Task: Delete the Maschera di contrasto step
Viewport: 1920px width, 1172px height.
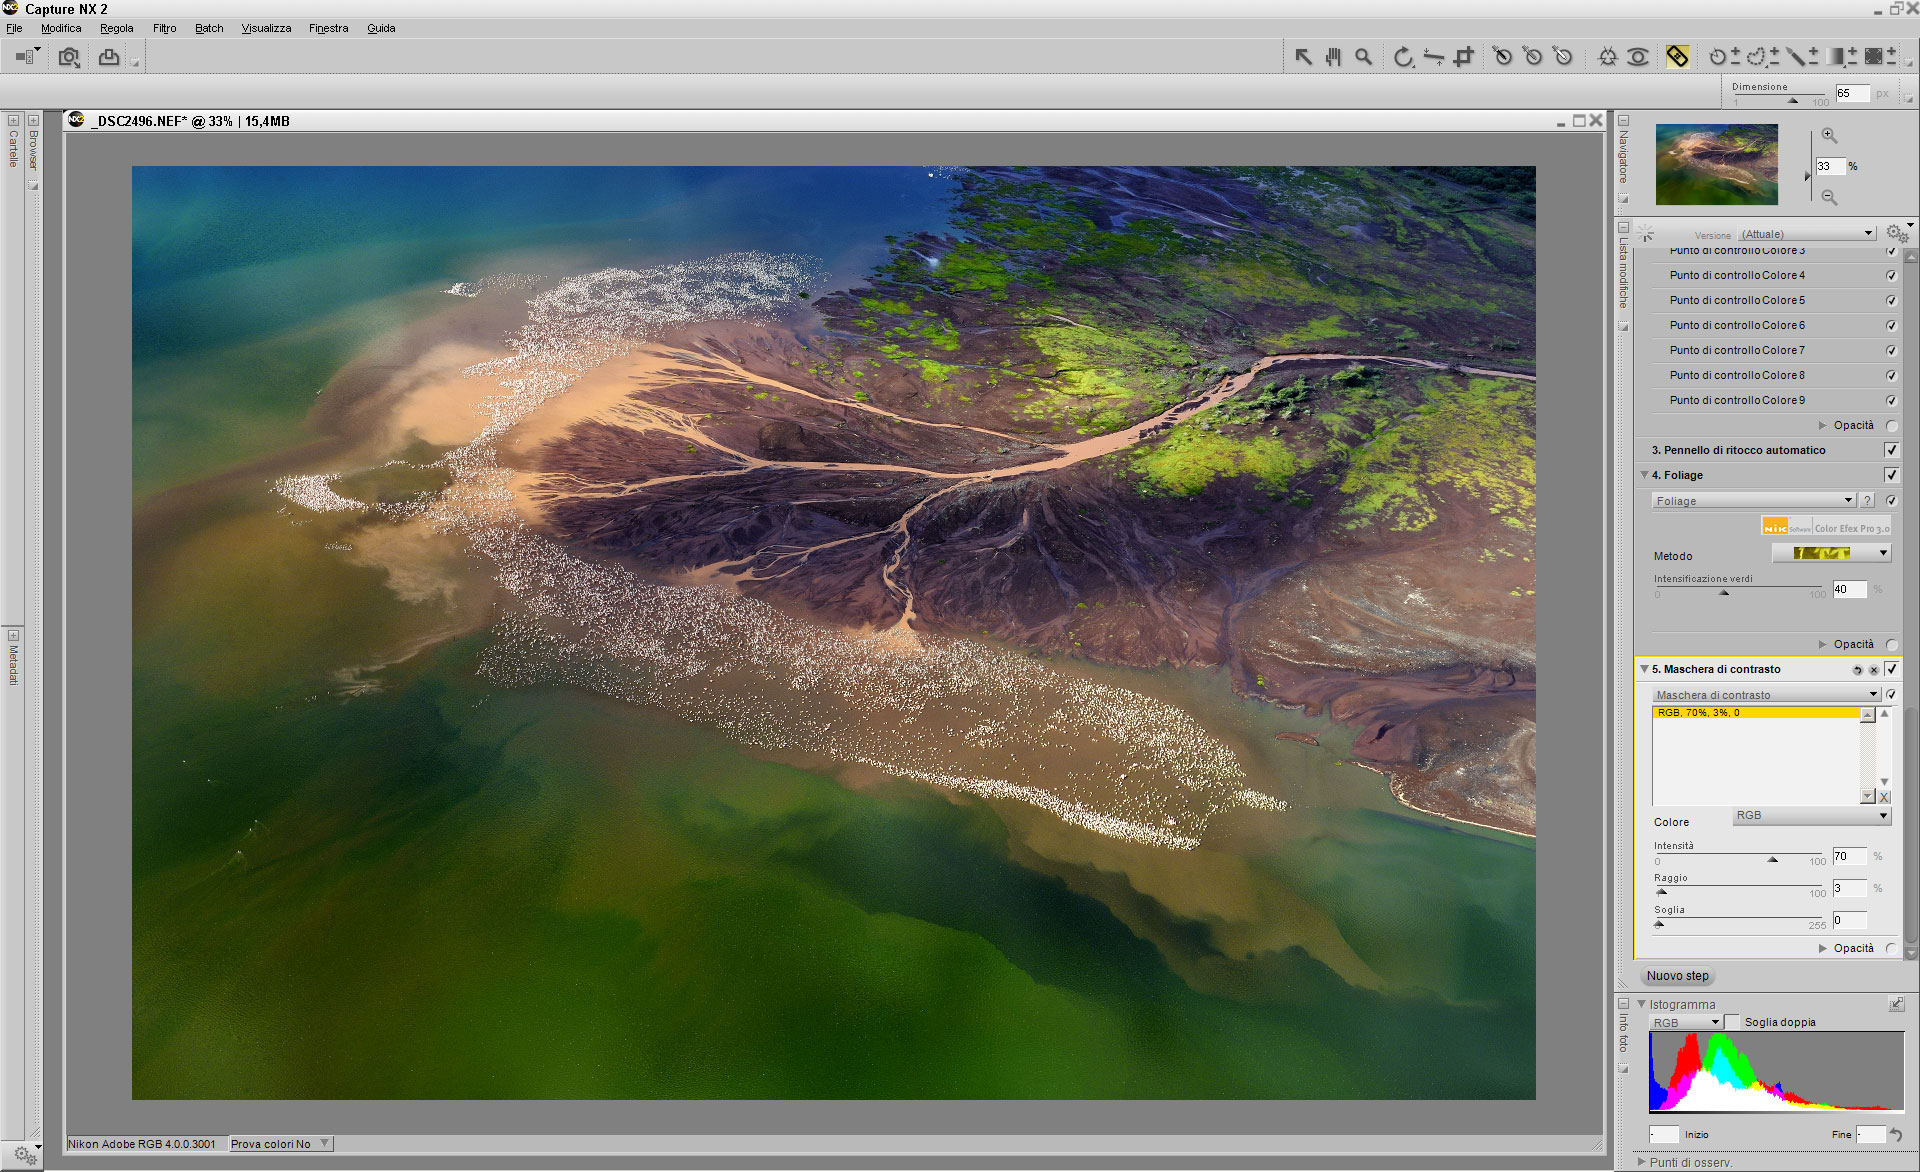Action: click(1874, 670)
